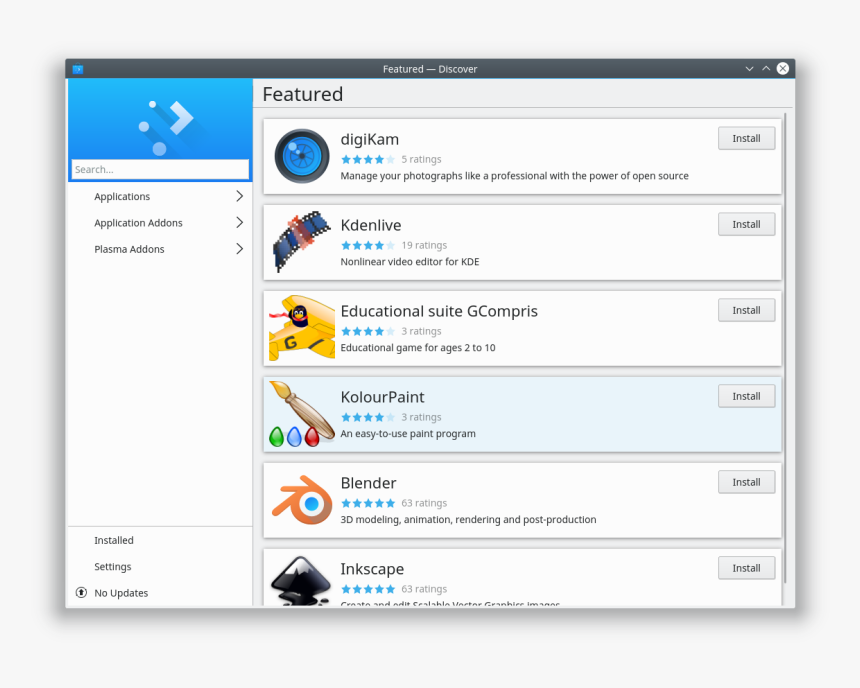860x688 pixels.
Task: Expand the Plasma Addons chevron
Action: [240, 249]
